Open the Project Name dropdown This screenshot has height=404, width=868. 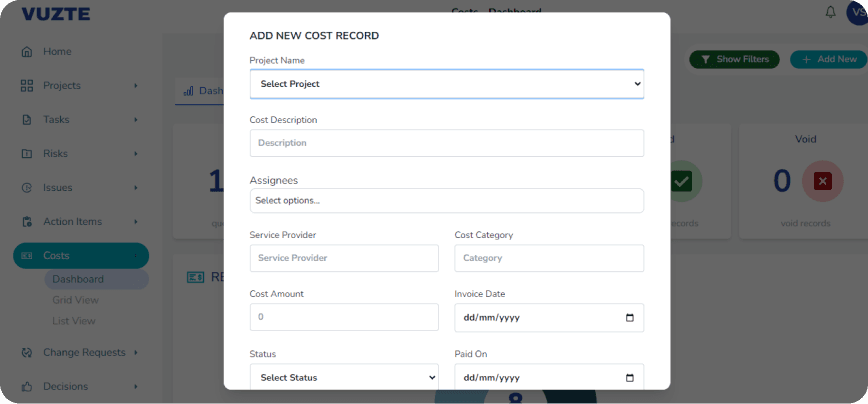pyautogui.click(x=447, y=84)
